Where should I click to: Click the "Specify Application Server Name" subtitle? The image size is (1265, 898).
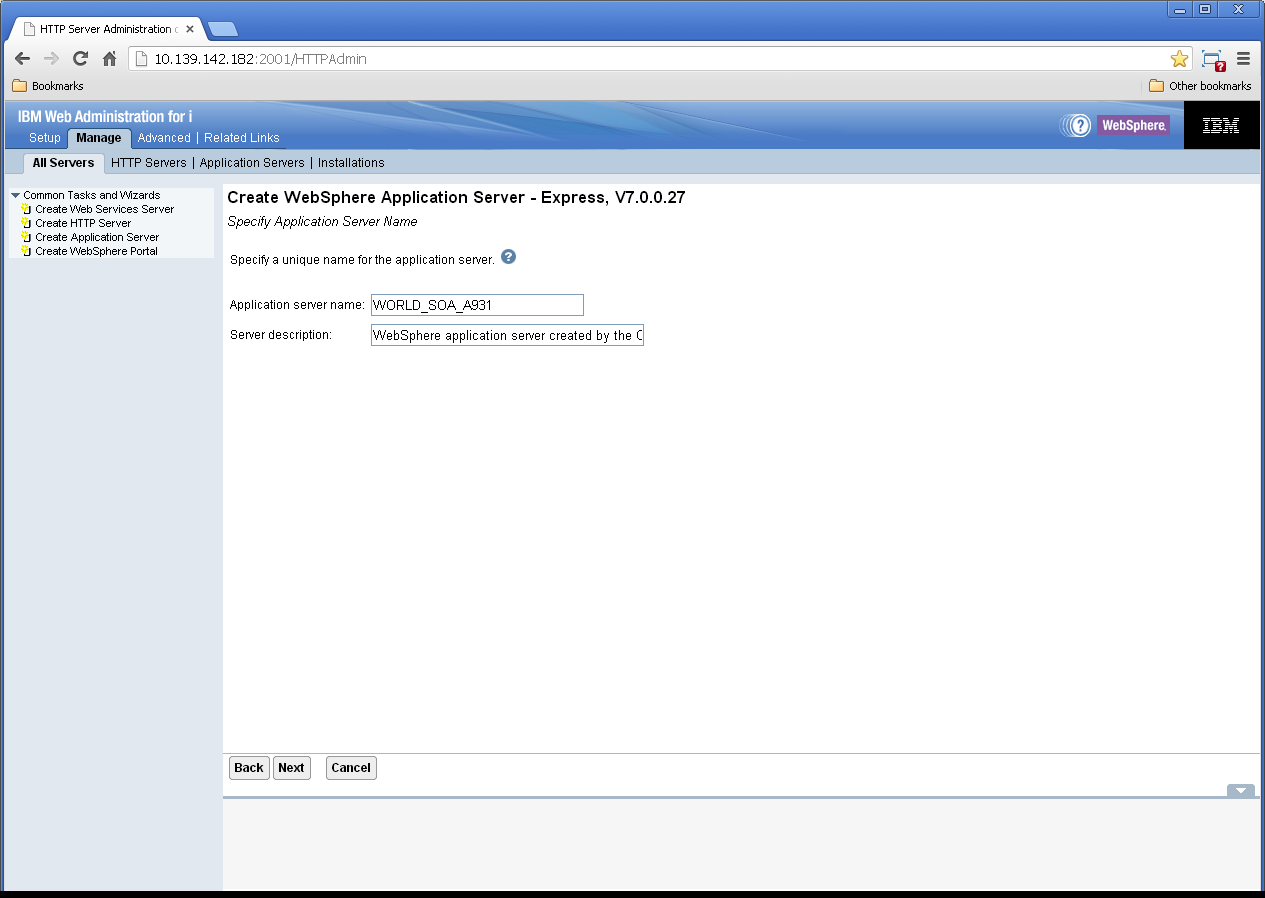point(322,221)
